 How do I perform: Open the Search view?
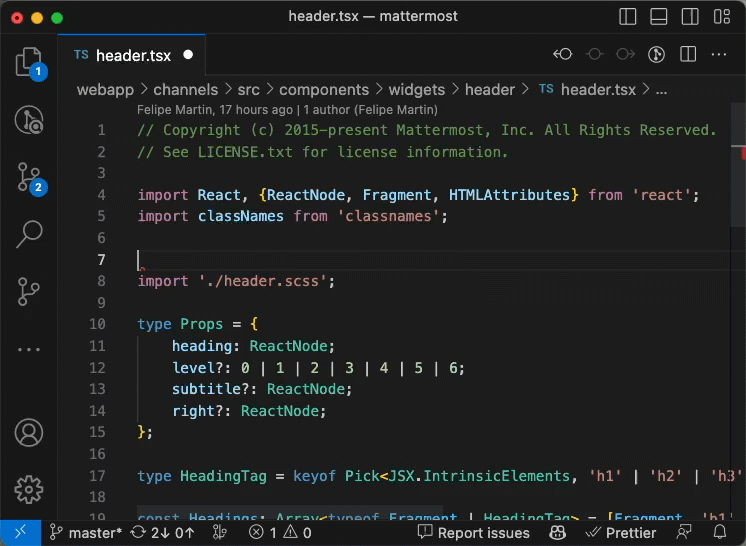(29, 234)
